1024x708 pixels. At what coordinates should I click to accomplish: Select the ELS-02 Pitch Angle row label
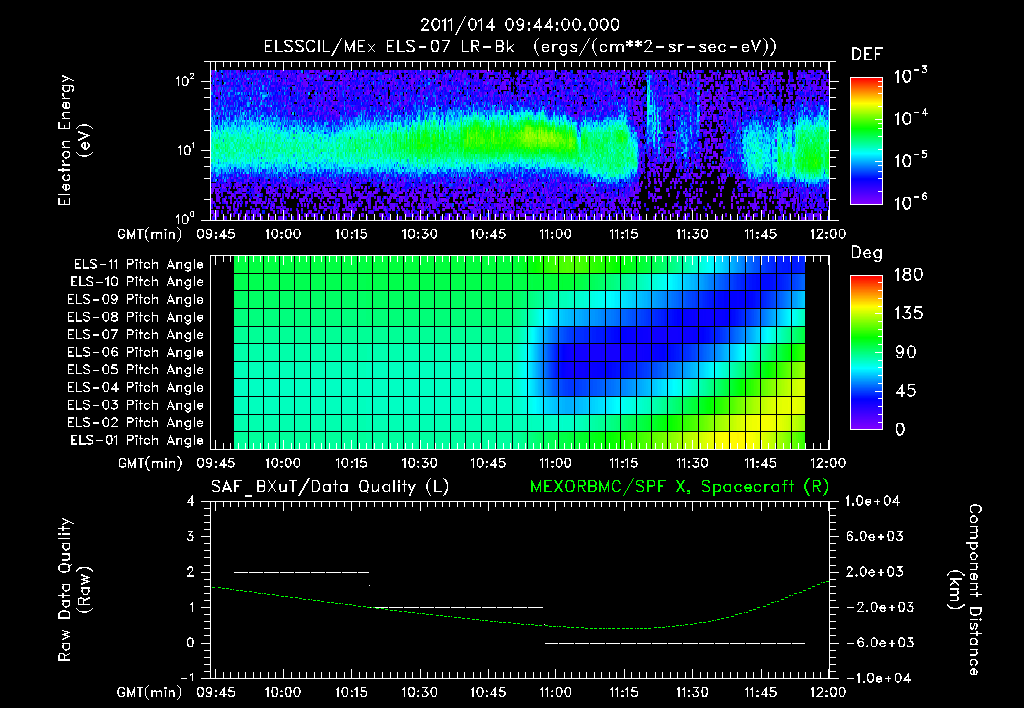135,423
